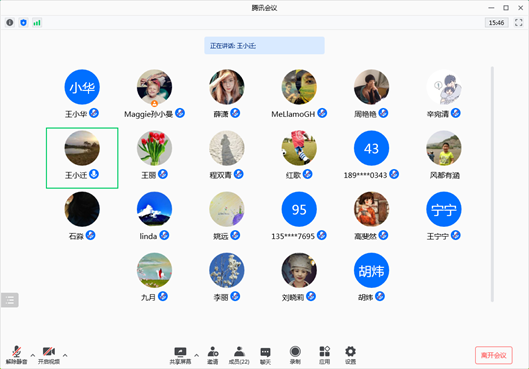Enter full screen with top right icon
This screenshot has width=529, height=369.
pyautogui.click(x=519, y=23)
